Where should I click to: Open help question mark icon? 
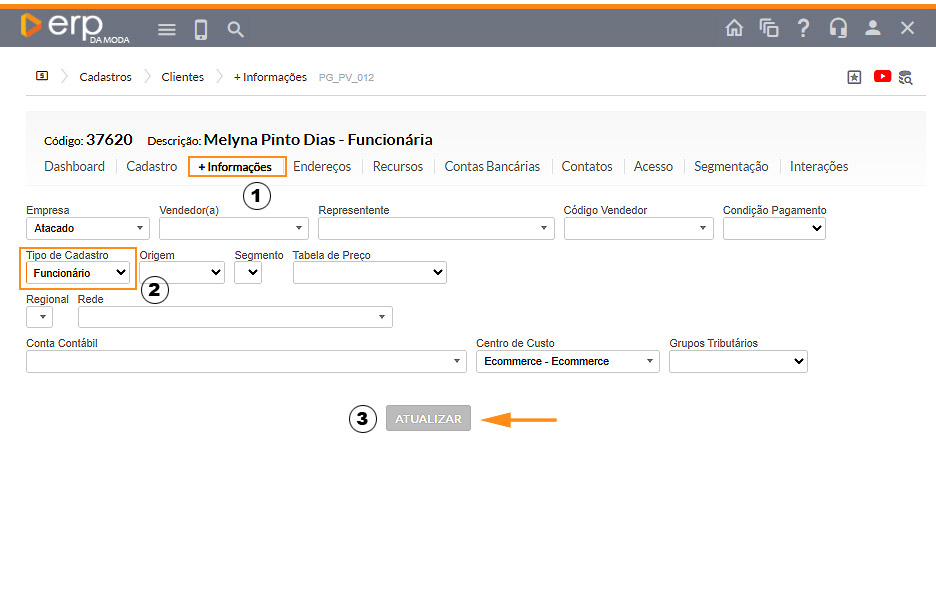pos(803,28)
